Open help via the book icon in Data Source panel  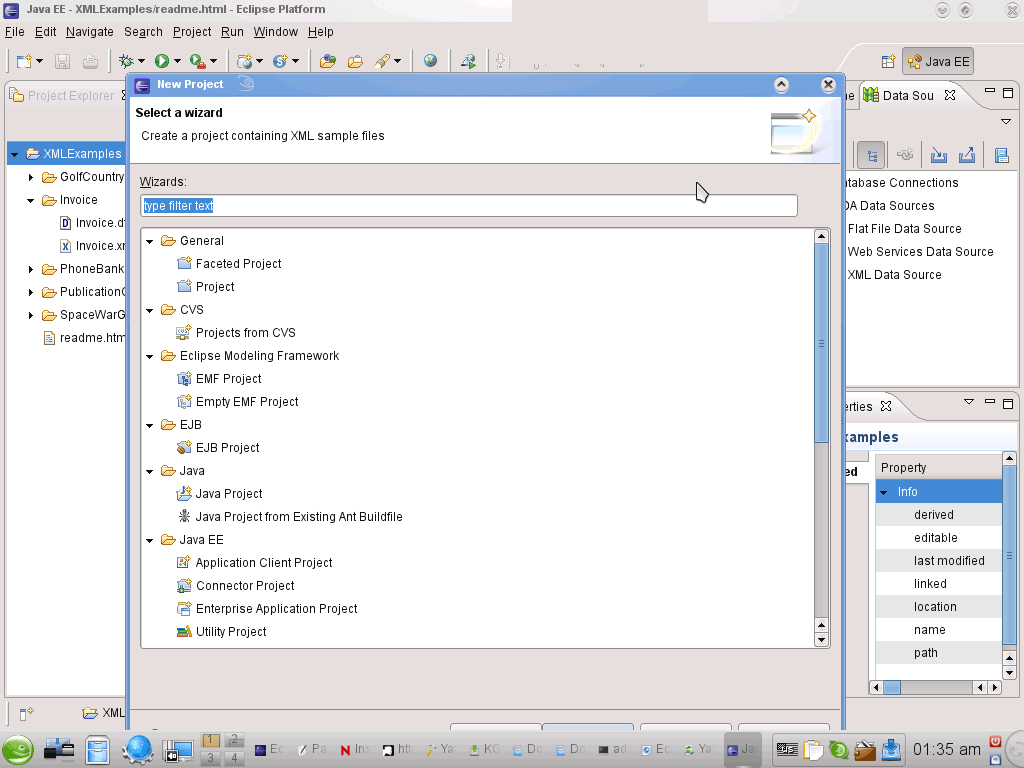click(1001, 155)
